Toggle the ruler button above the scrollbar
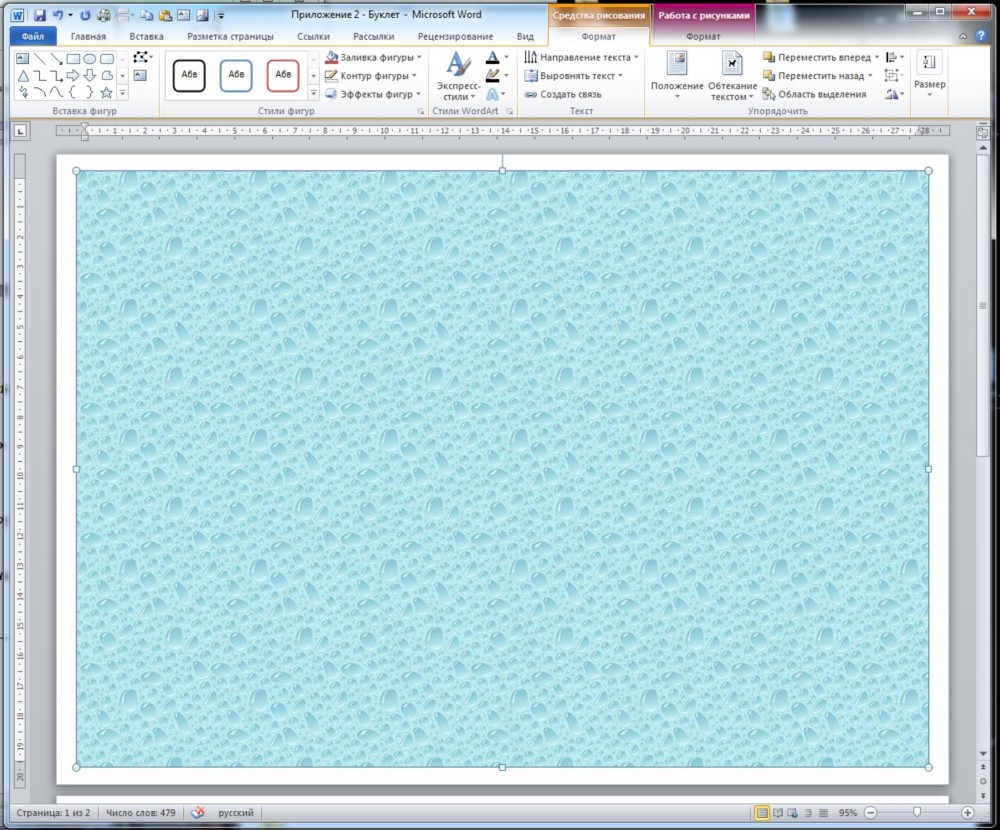The image size is (1000, 830). point(982,131)
